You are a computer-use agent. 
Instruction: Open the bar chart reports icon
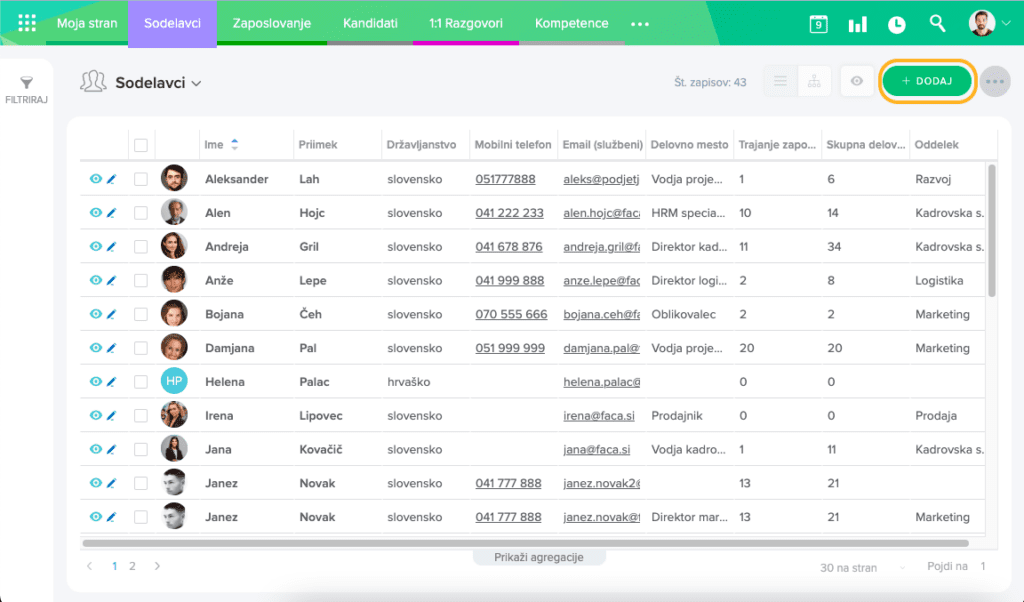tap(858, 24)
